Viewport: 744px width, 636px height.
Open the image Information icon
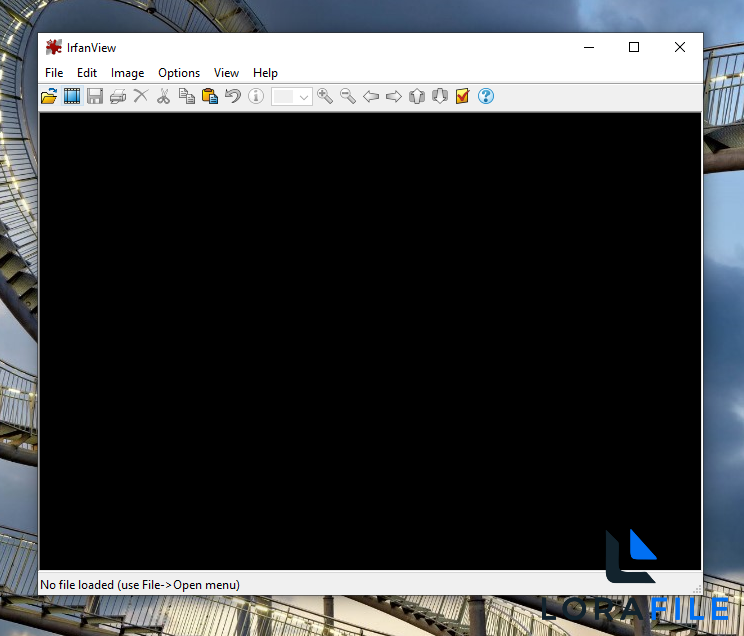(x=256, y=96)
